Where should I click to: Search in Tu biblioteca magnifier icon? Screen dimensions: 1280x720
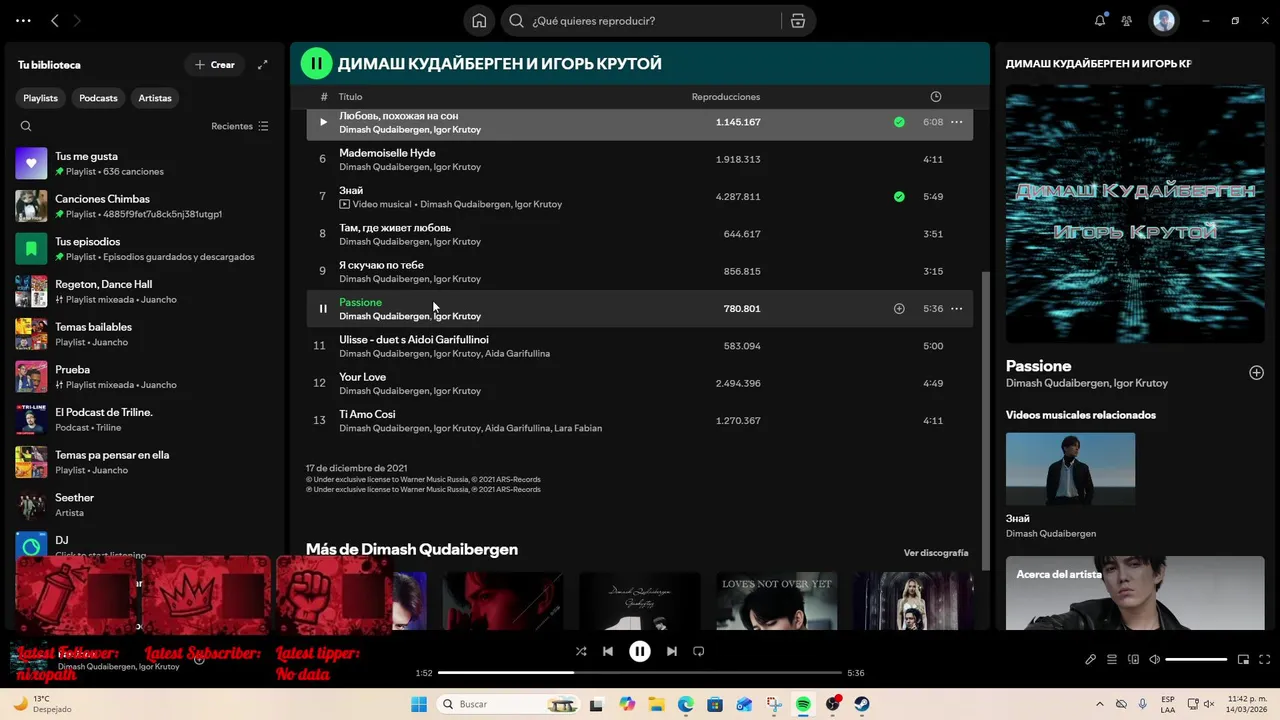click(x=26, y=126)
